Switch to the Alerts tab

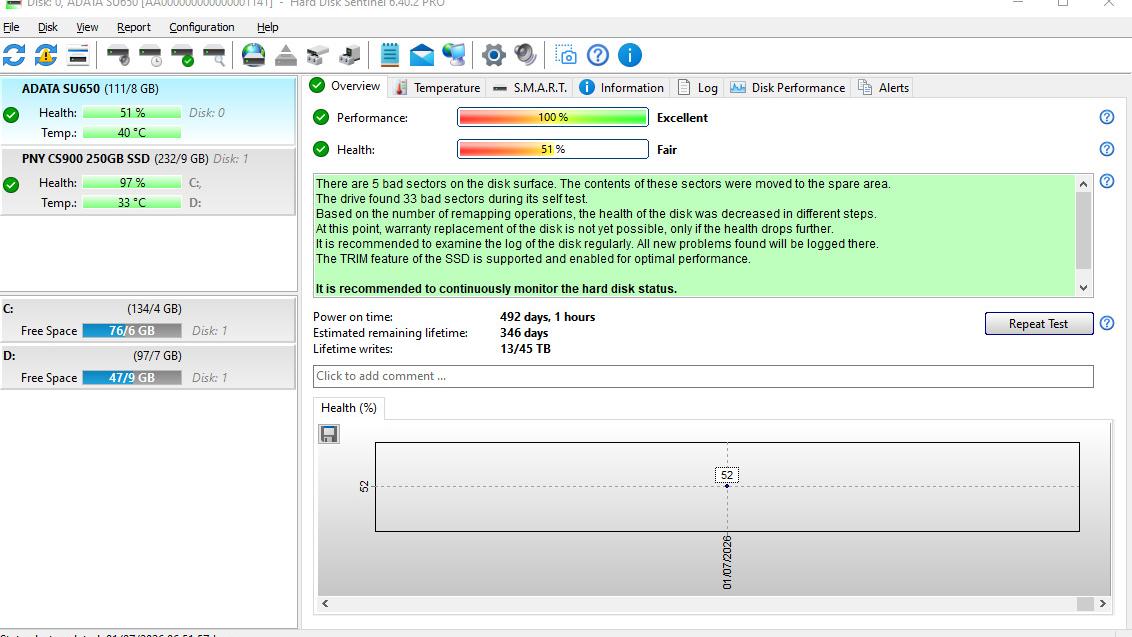pyautogui.click(x=883, y=87)
